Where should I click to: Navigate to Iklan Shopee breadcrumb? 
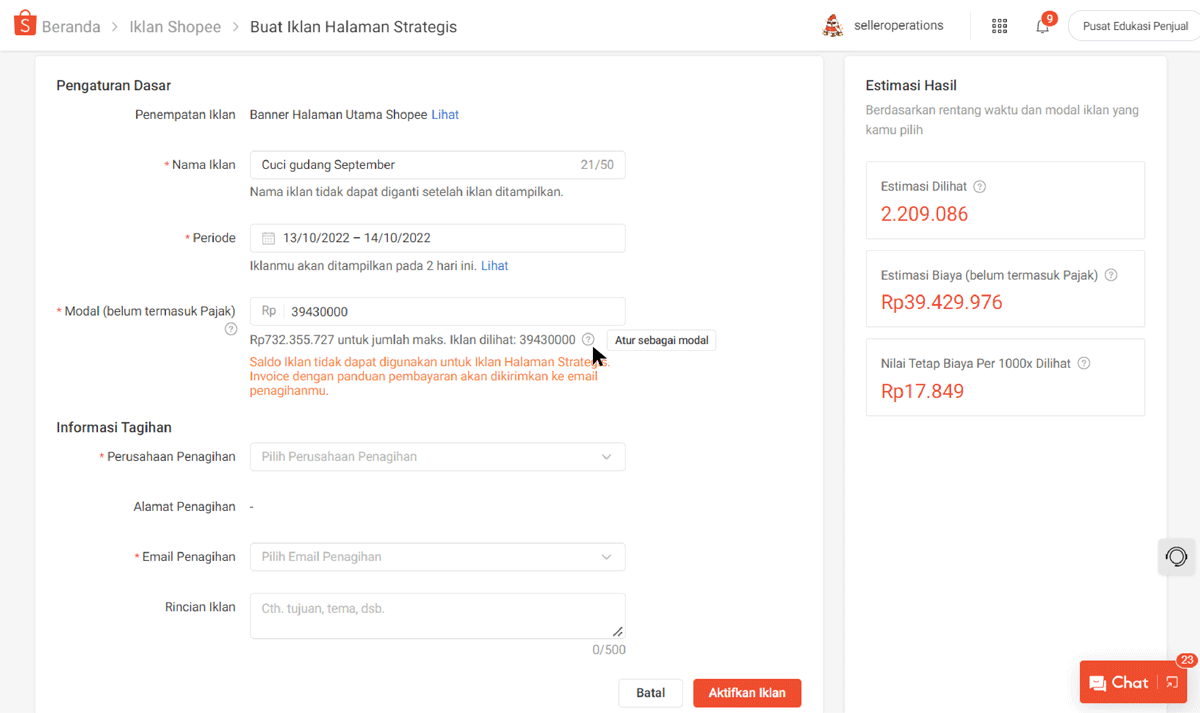175,27
